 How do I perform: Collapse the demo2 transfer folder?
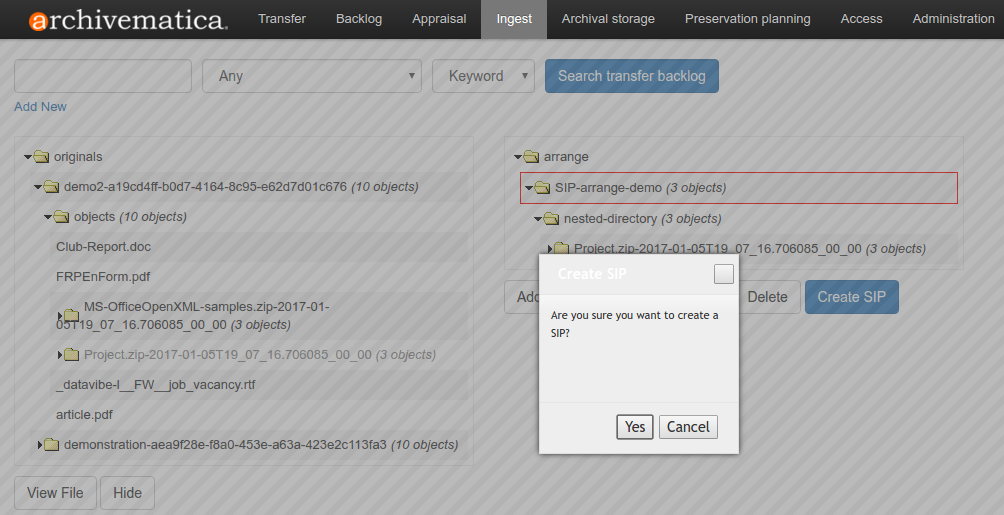coord(37,187)
